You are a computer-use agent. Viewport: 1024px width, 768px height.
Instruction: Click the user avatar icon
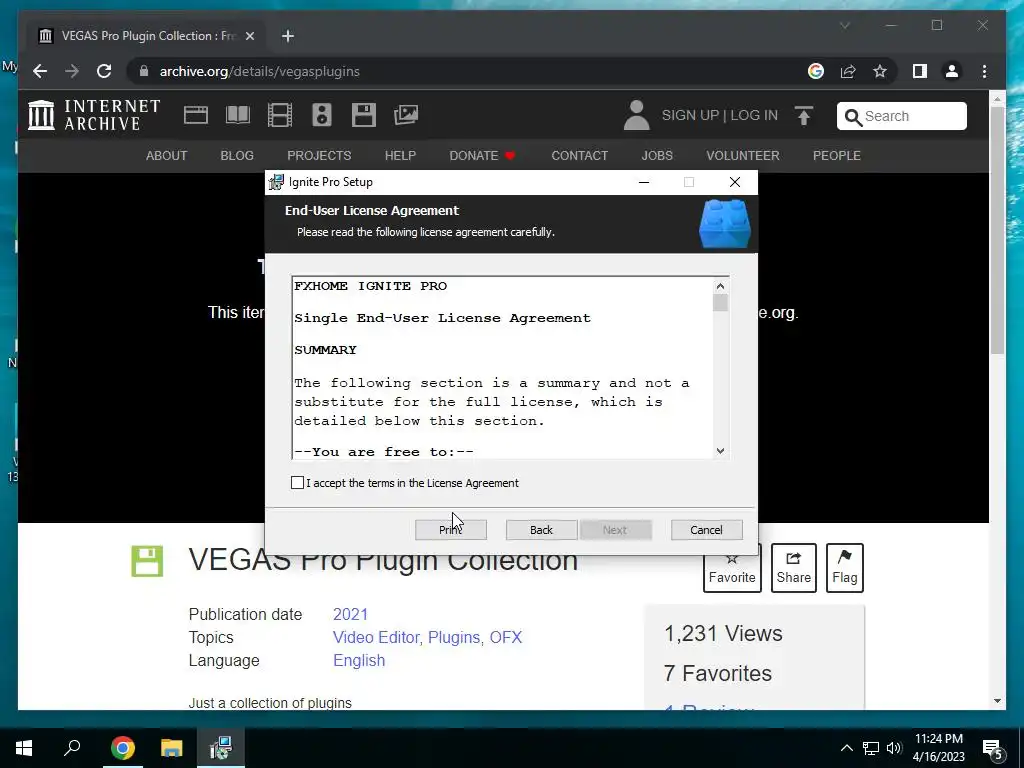636,116
